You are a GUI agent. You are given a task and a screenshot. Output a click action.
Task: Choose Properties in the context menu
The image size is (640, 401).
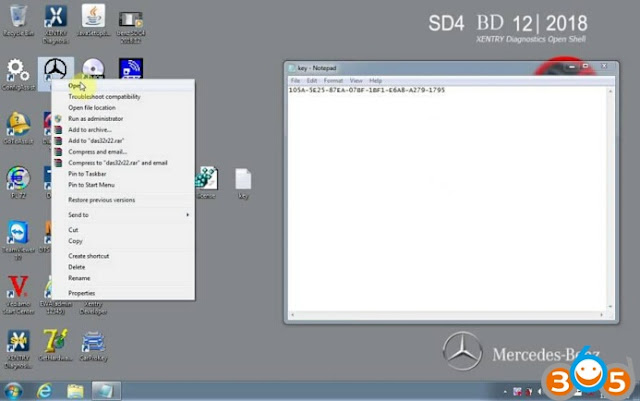(x=123, y=293)
